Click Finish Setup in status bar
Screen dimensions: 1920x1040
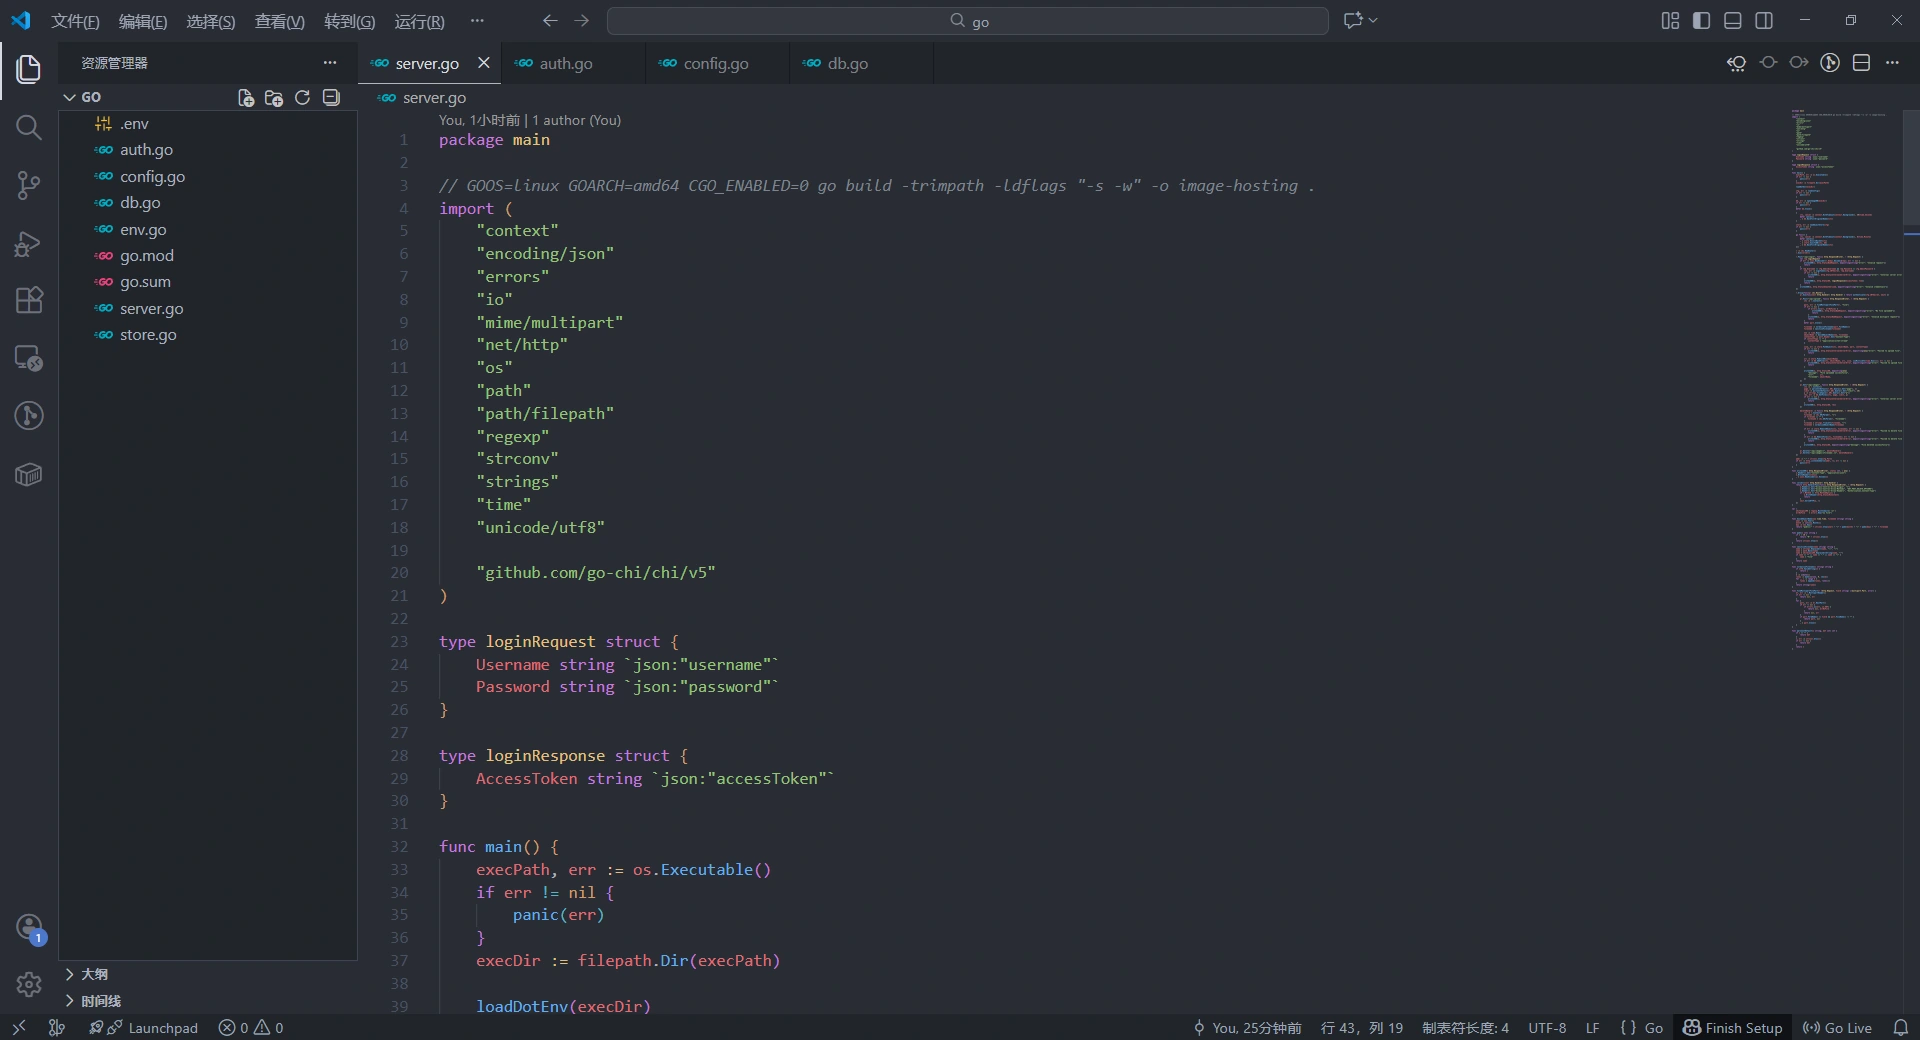[x=1732, y=1028]
